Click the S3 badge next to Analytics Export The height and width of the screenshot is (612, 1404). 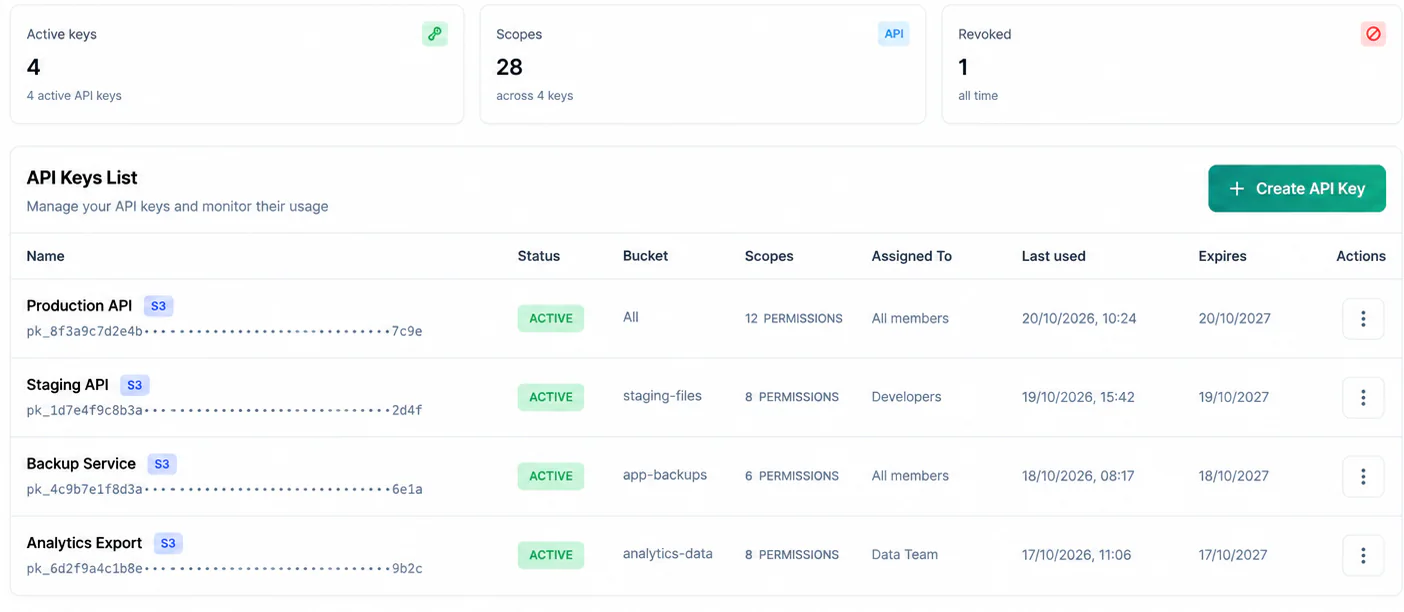tap(168, 543)
